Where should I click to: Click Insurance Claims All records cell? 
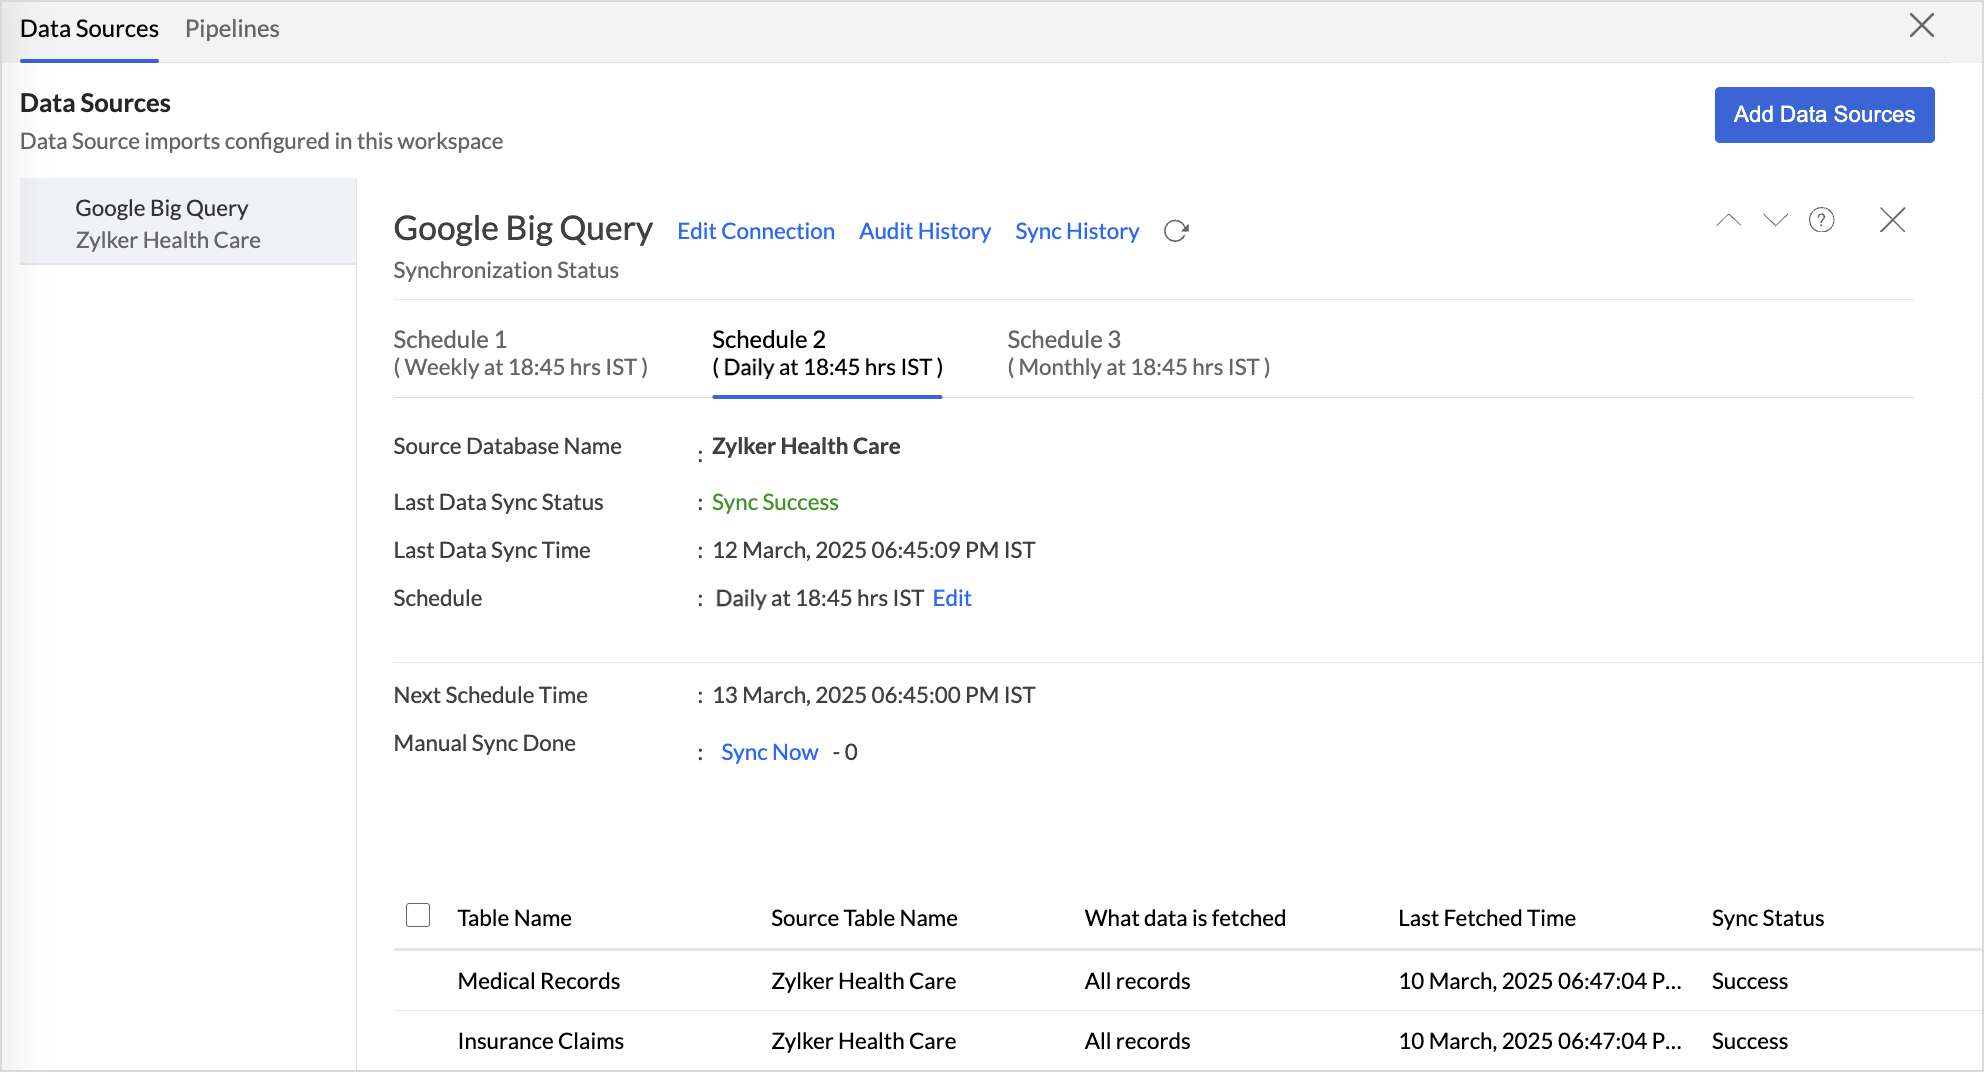1137,1041
